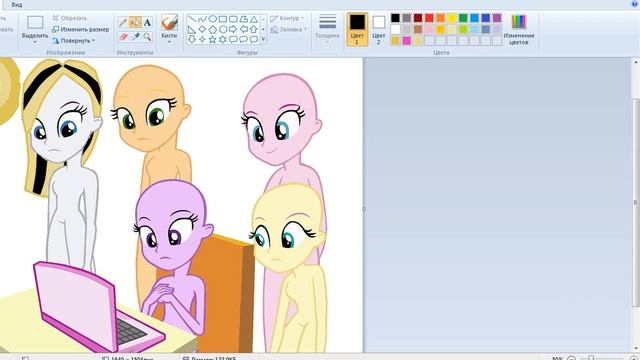Choose the straight Line shape
This screenshot has width=640, height=360.
click(x=192, y=19)
